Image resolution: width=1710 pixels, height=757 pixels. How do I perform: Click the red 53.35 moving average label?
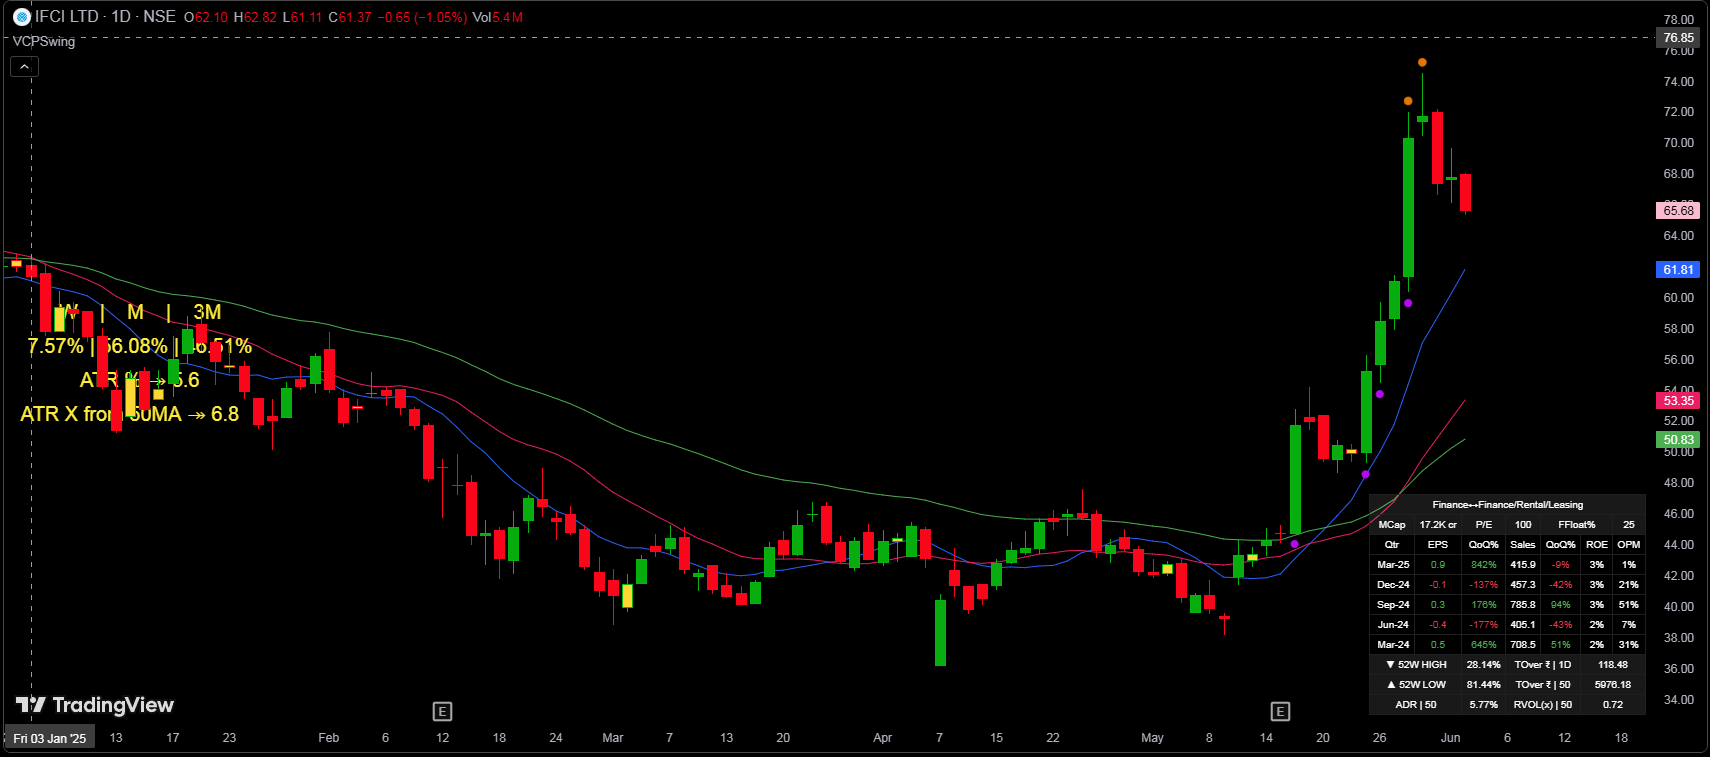pyautogui.click(x=1679, y=400)
